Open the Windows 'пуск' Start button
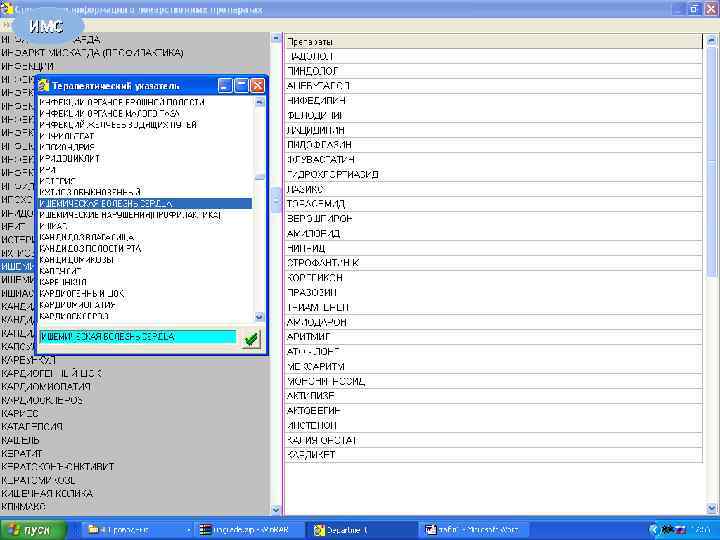 tap(33, 530)
